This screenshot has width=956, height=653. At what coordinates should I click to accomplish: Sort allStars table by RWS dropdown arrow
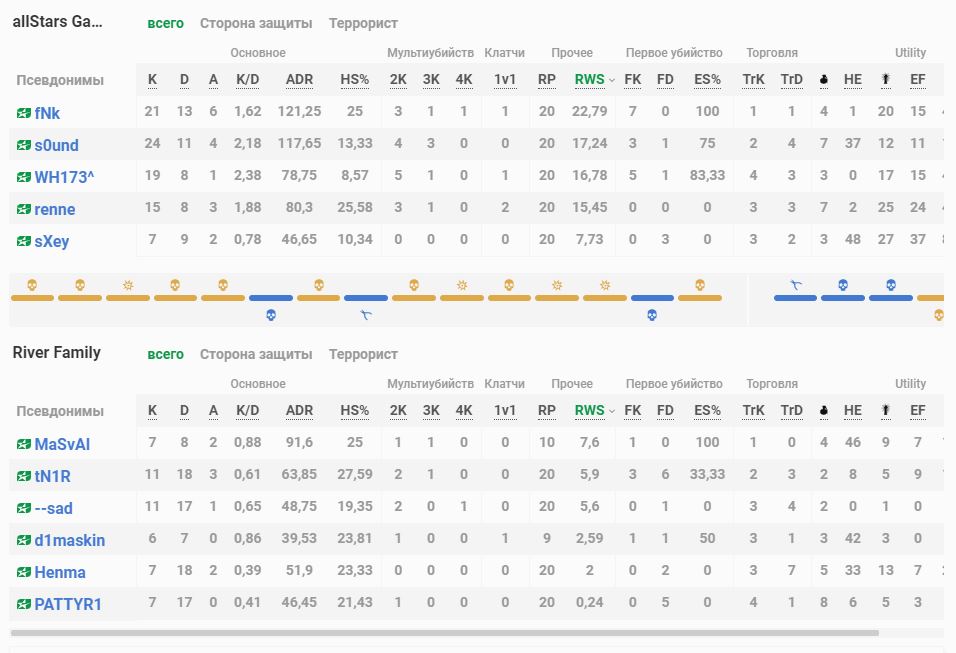pos(612,80)
